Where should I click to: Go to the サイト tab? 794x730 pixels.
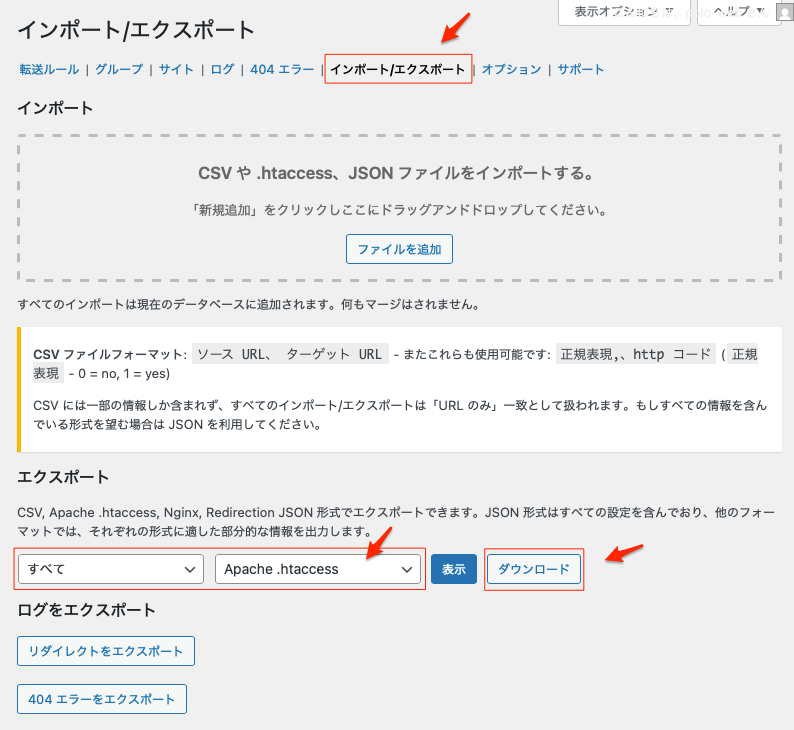[176, 70]
